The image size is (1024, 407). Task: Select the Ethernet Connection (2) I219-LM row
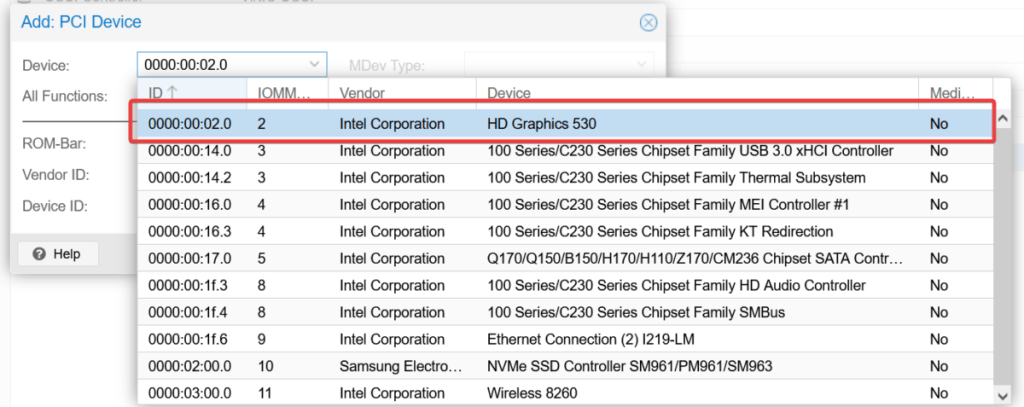tap(566, 339)
